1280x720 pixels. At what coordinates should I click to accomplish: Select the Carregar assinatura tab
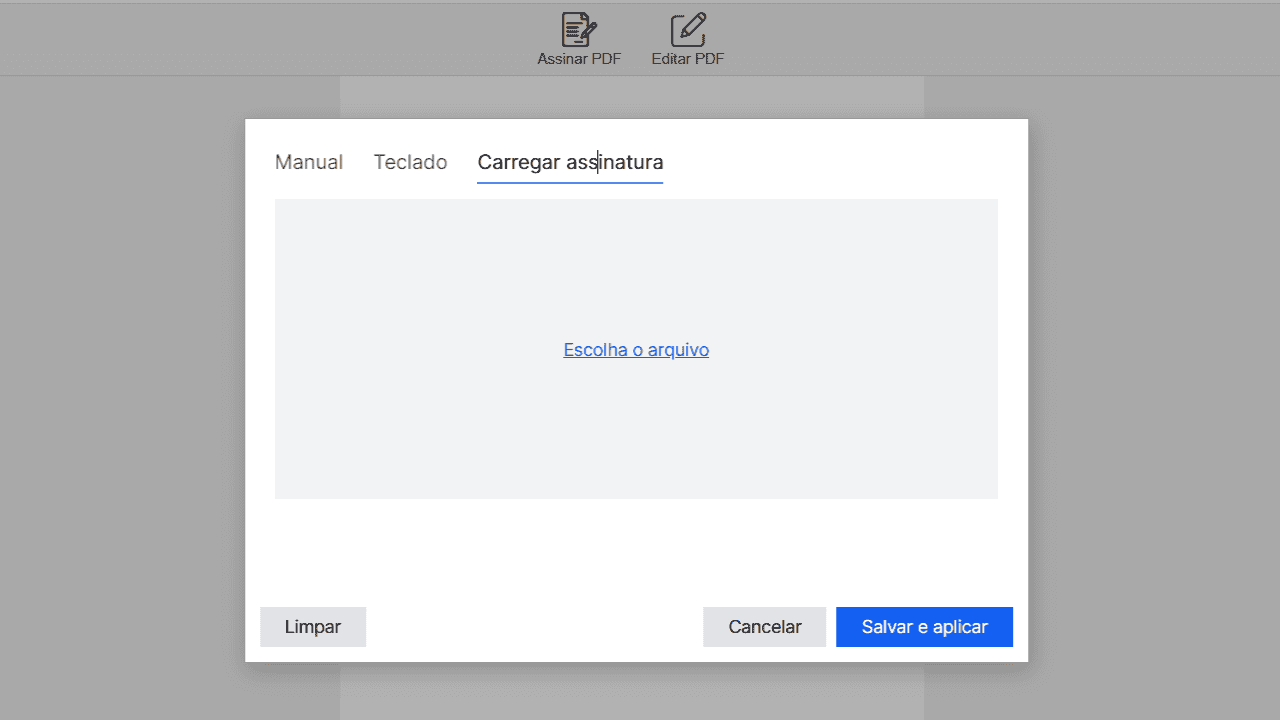570,162
